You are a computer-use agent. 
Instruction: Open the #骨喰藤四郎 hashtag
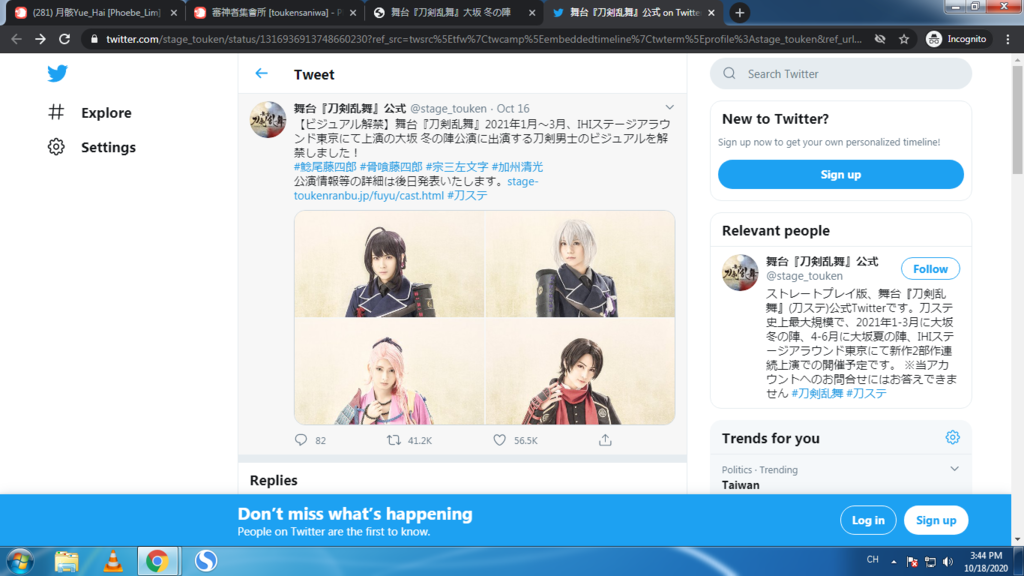(391, 167)
